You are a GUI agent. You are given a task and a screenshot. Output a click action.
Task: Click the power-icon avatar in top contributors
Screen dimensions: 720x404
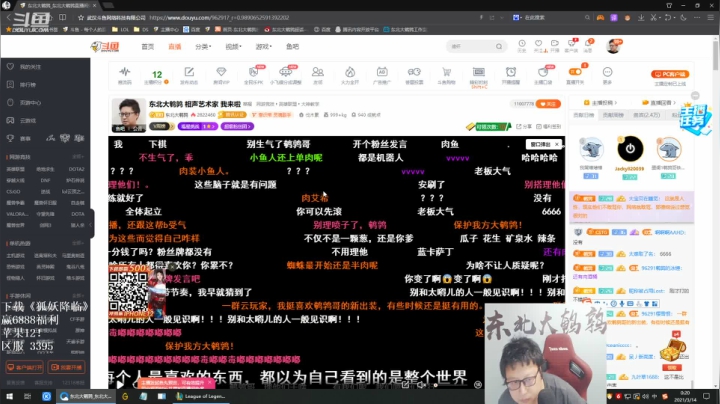(630, 149)
